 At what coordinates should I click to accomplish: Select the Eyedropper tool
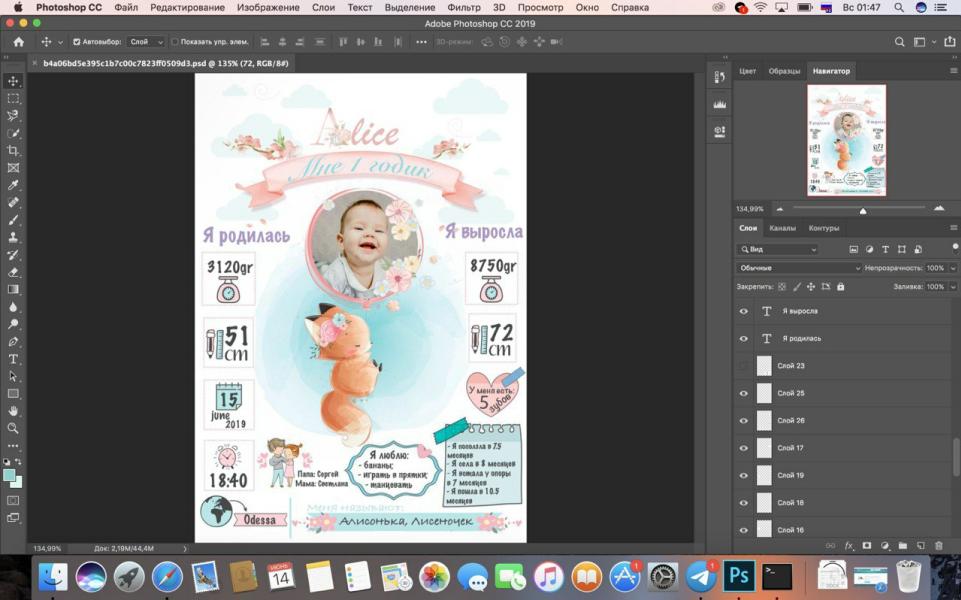click(x=13, y=185)
